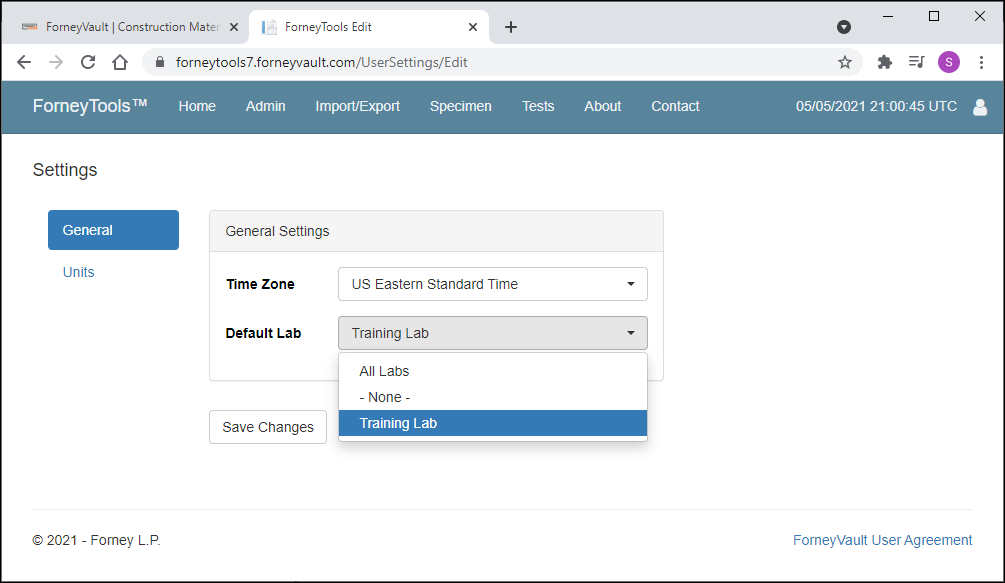Bookmark this page with the star icon
The height and width of the screenshot is (583, 1005).
pos(845,62)
